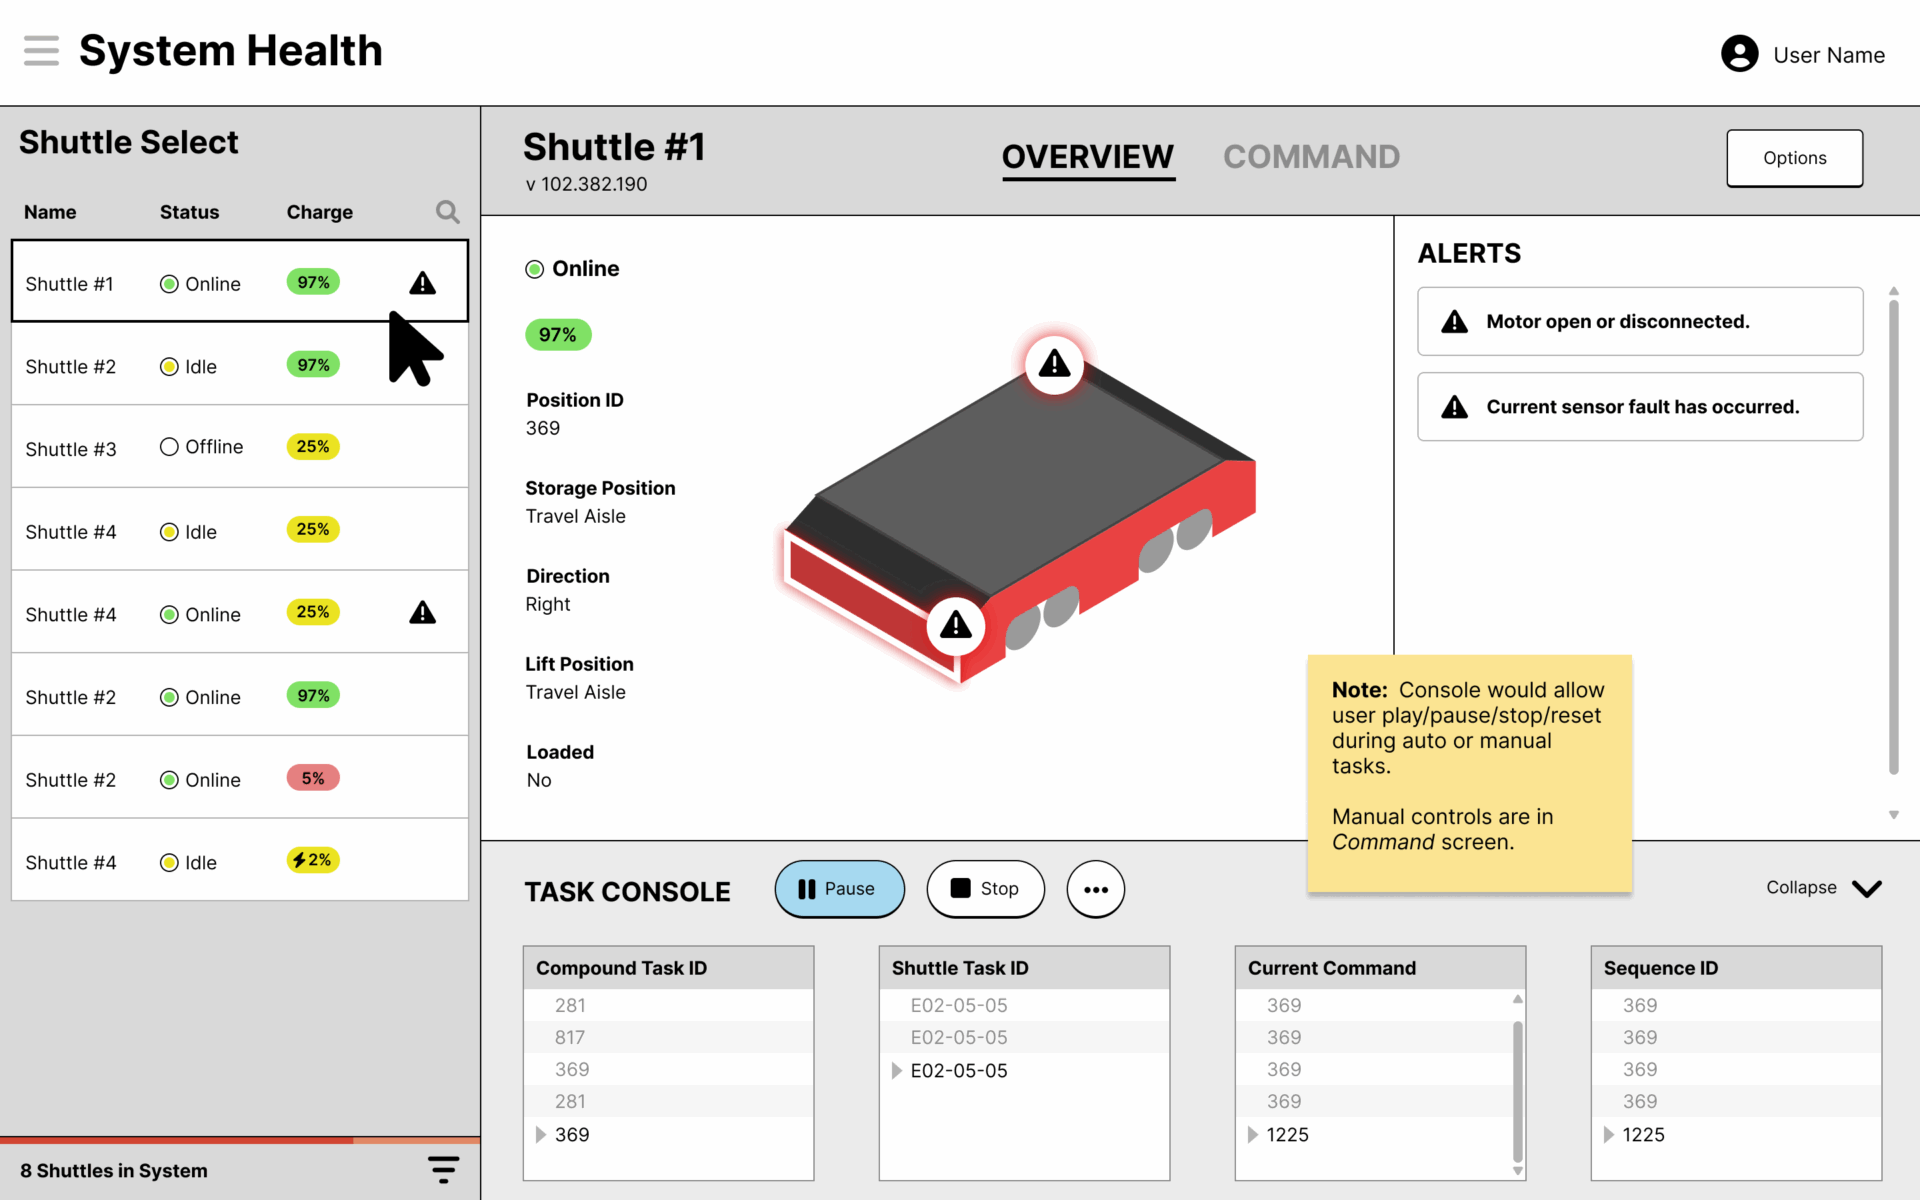This screenshot has height=1200, width=1920.
Task: Collapse the Task Console panel
Action: (1823, 888)
